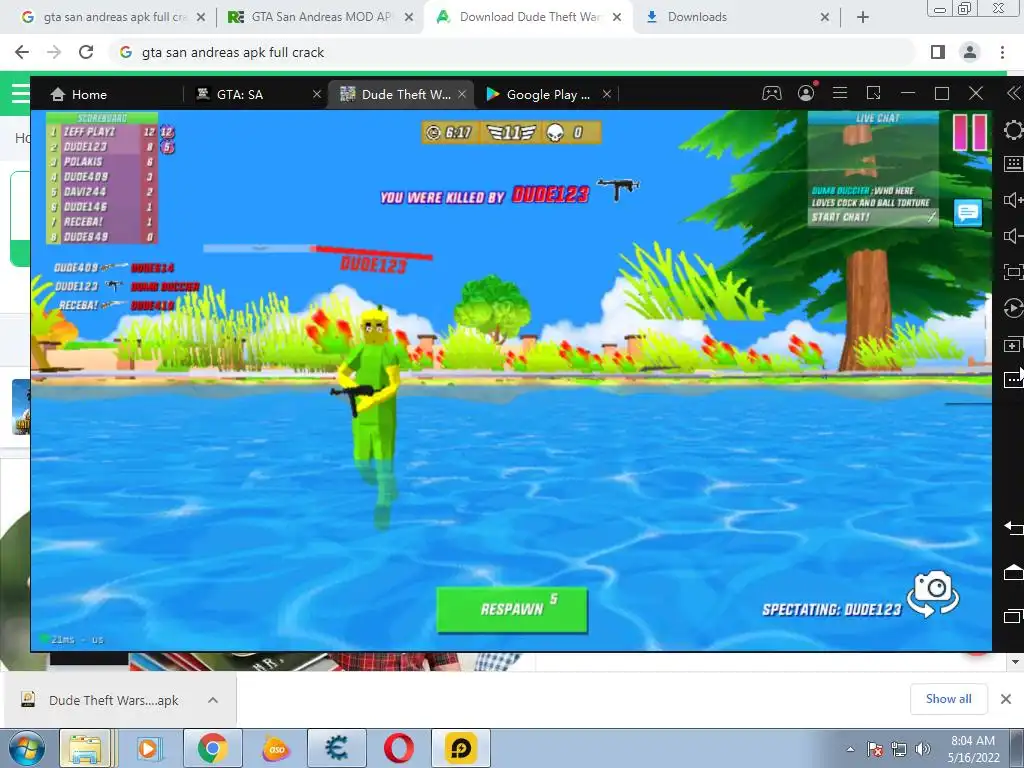
Task: Click the Start Chat input in live chat
Action: coord(873,217)
